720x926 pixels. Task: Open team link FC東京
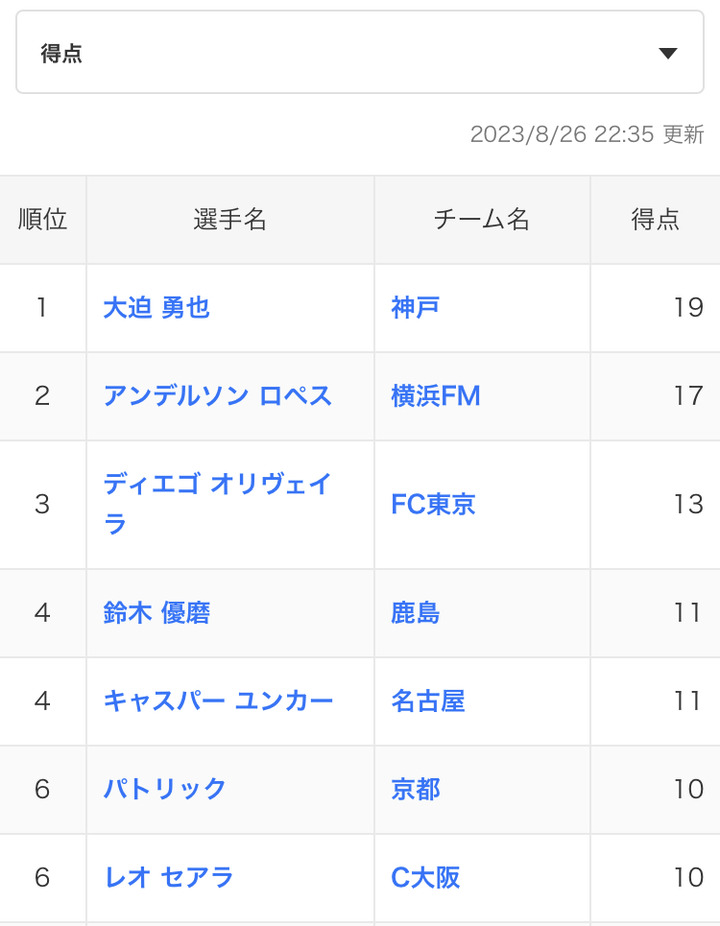(433, 503)
